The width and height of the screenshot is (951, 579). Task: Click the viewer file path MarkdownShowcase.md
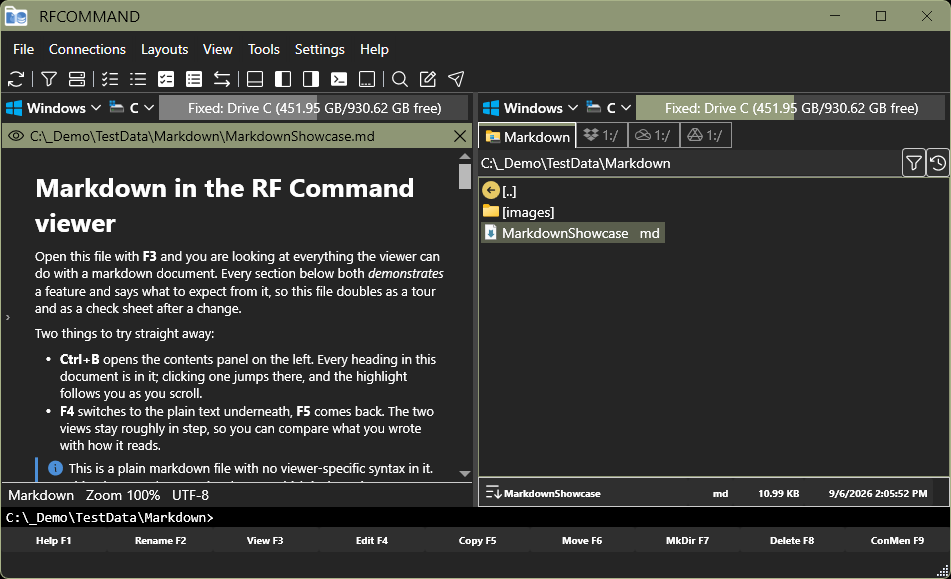click(202, 136)
